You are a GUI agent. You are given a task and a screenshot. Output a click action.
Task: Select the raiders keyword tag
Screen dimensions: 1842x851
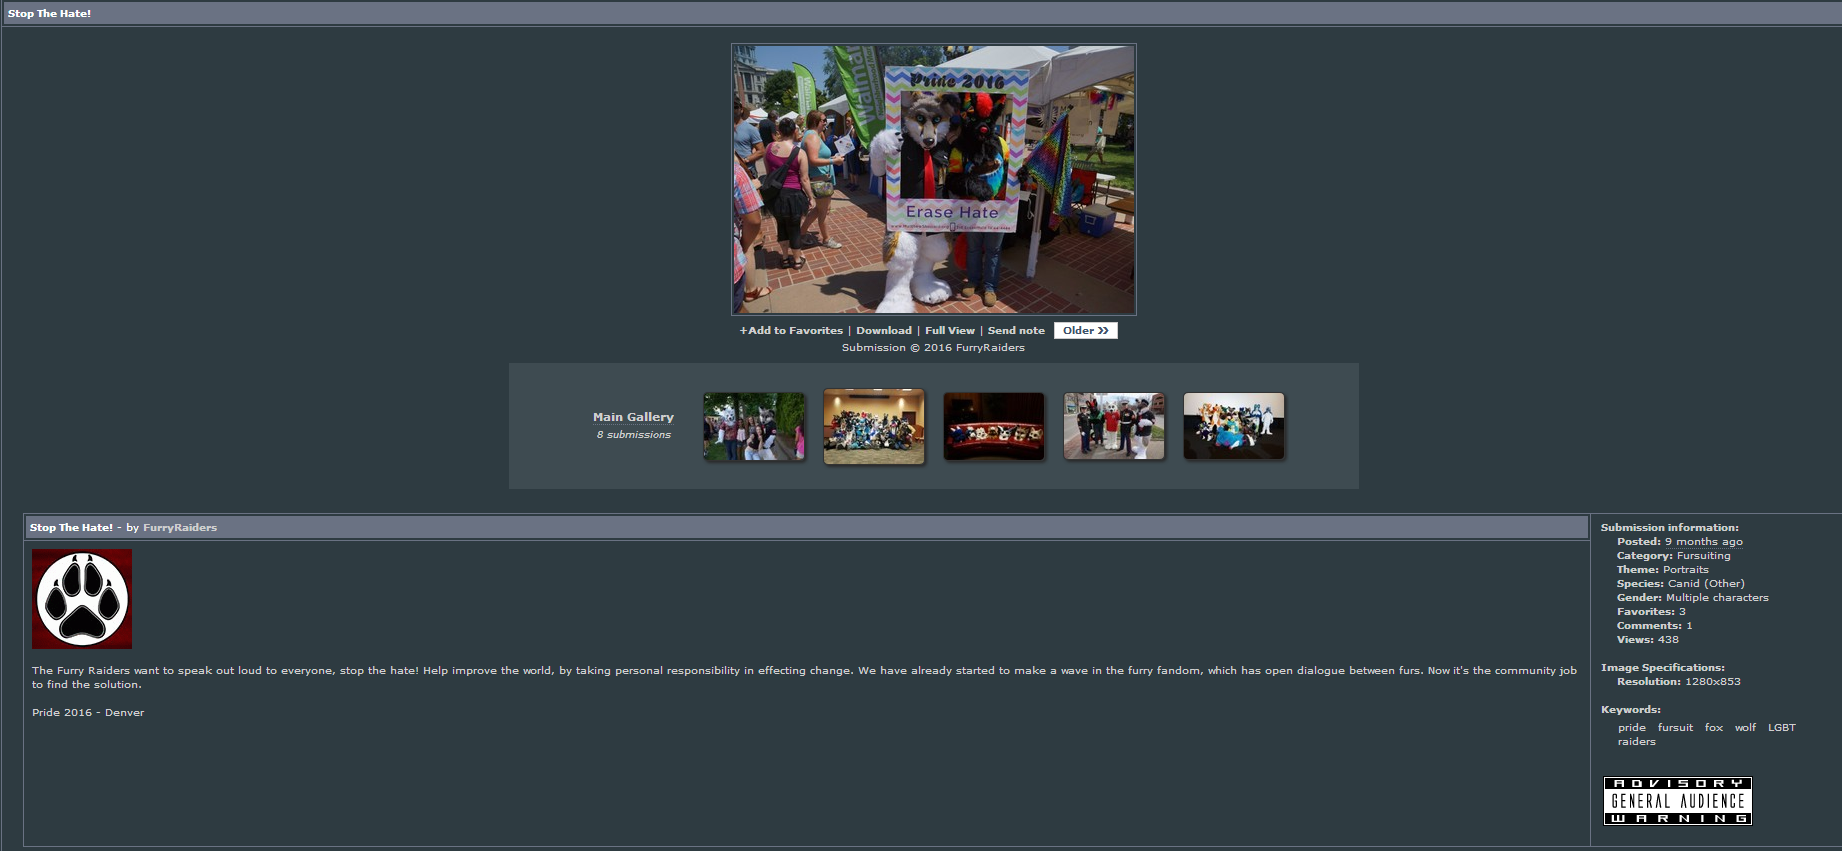coord(1637,742)
